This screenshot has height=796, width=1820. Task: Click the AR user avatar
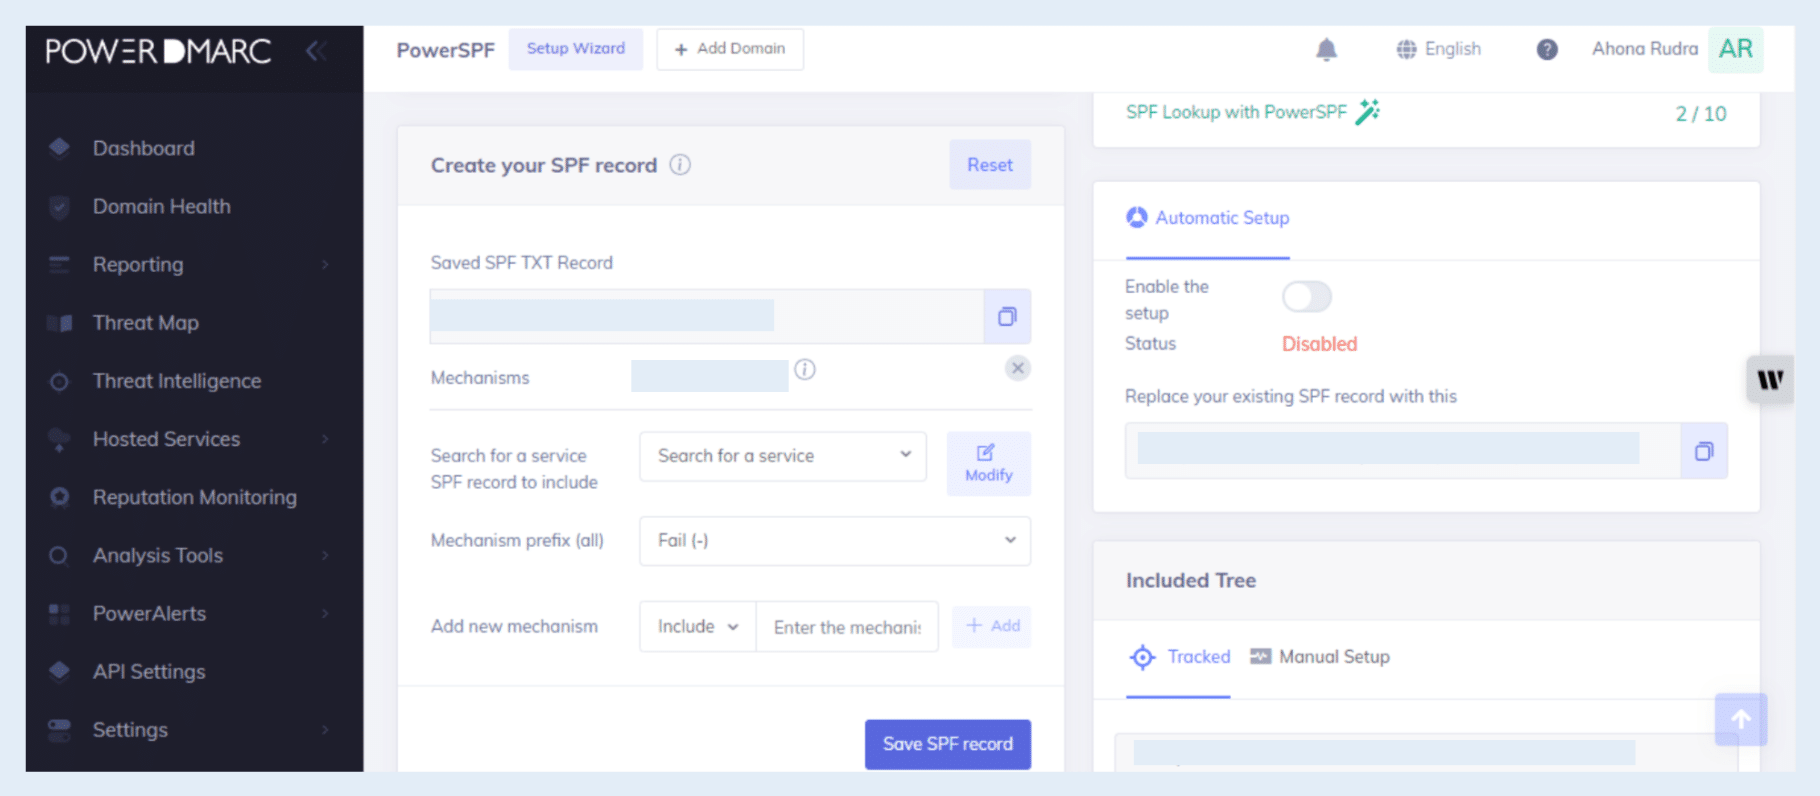pos(1735,49)
